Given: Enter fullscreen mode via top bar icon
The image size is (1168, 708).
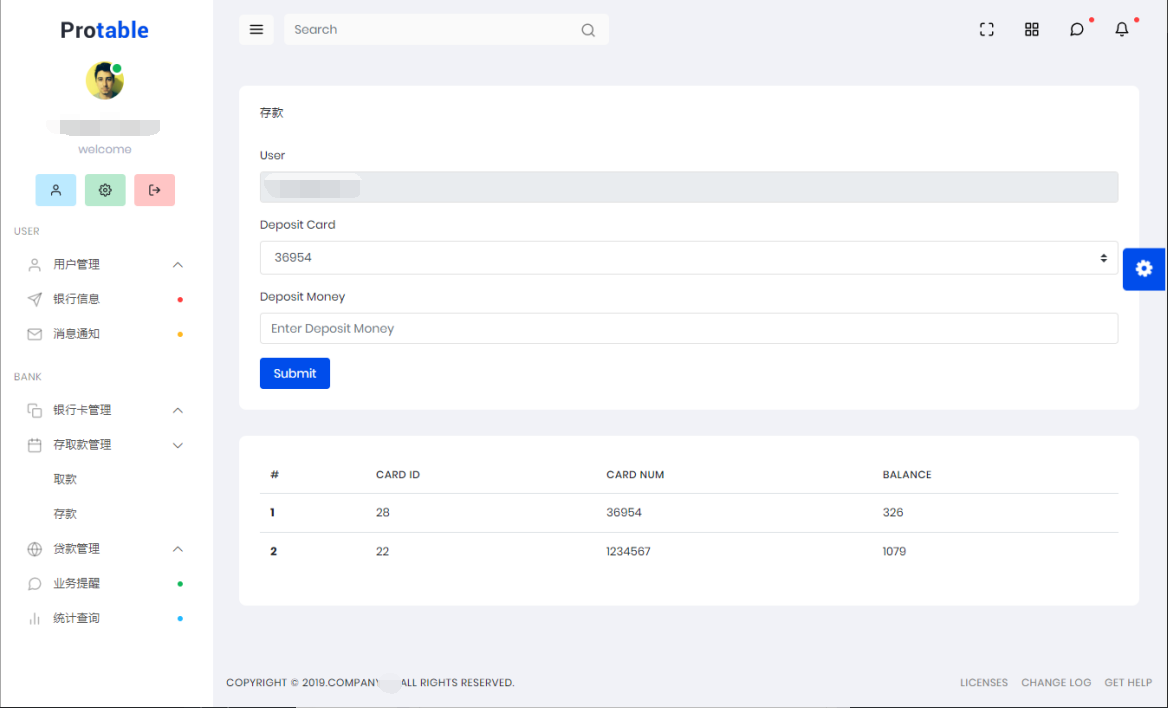Looking at the screenshot, I should pyautogui.click(x=986, y=30).
